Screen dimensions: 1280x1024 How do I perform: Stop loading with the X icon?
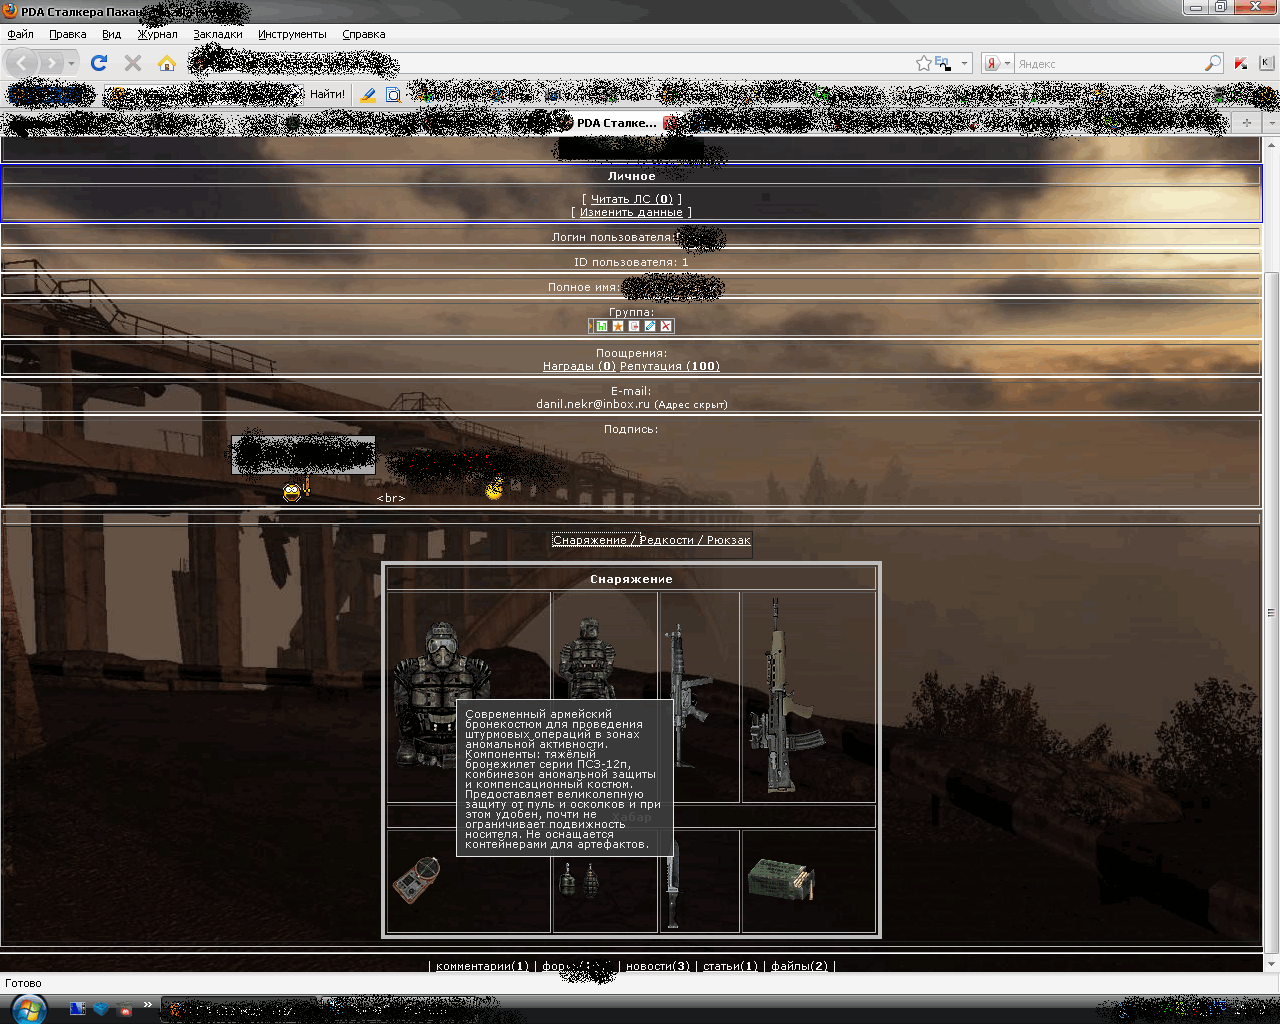[133, 63]
